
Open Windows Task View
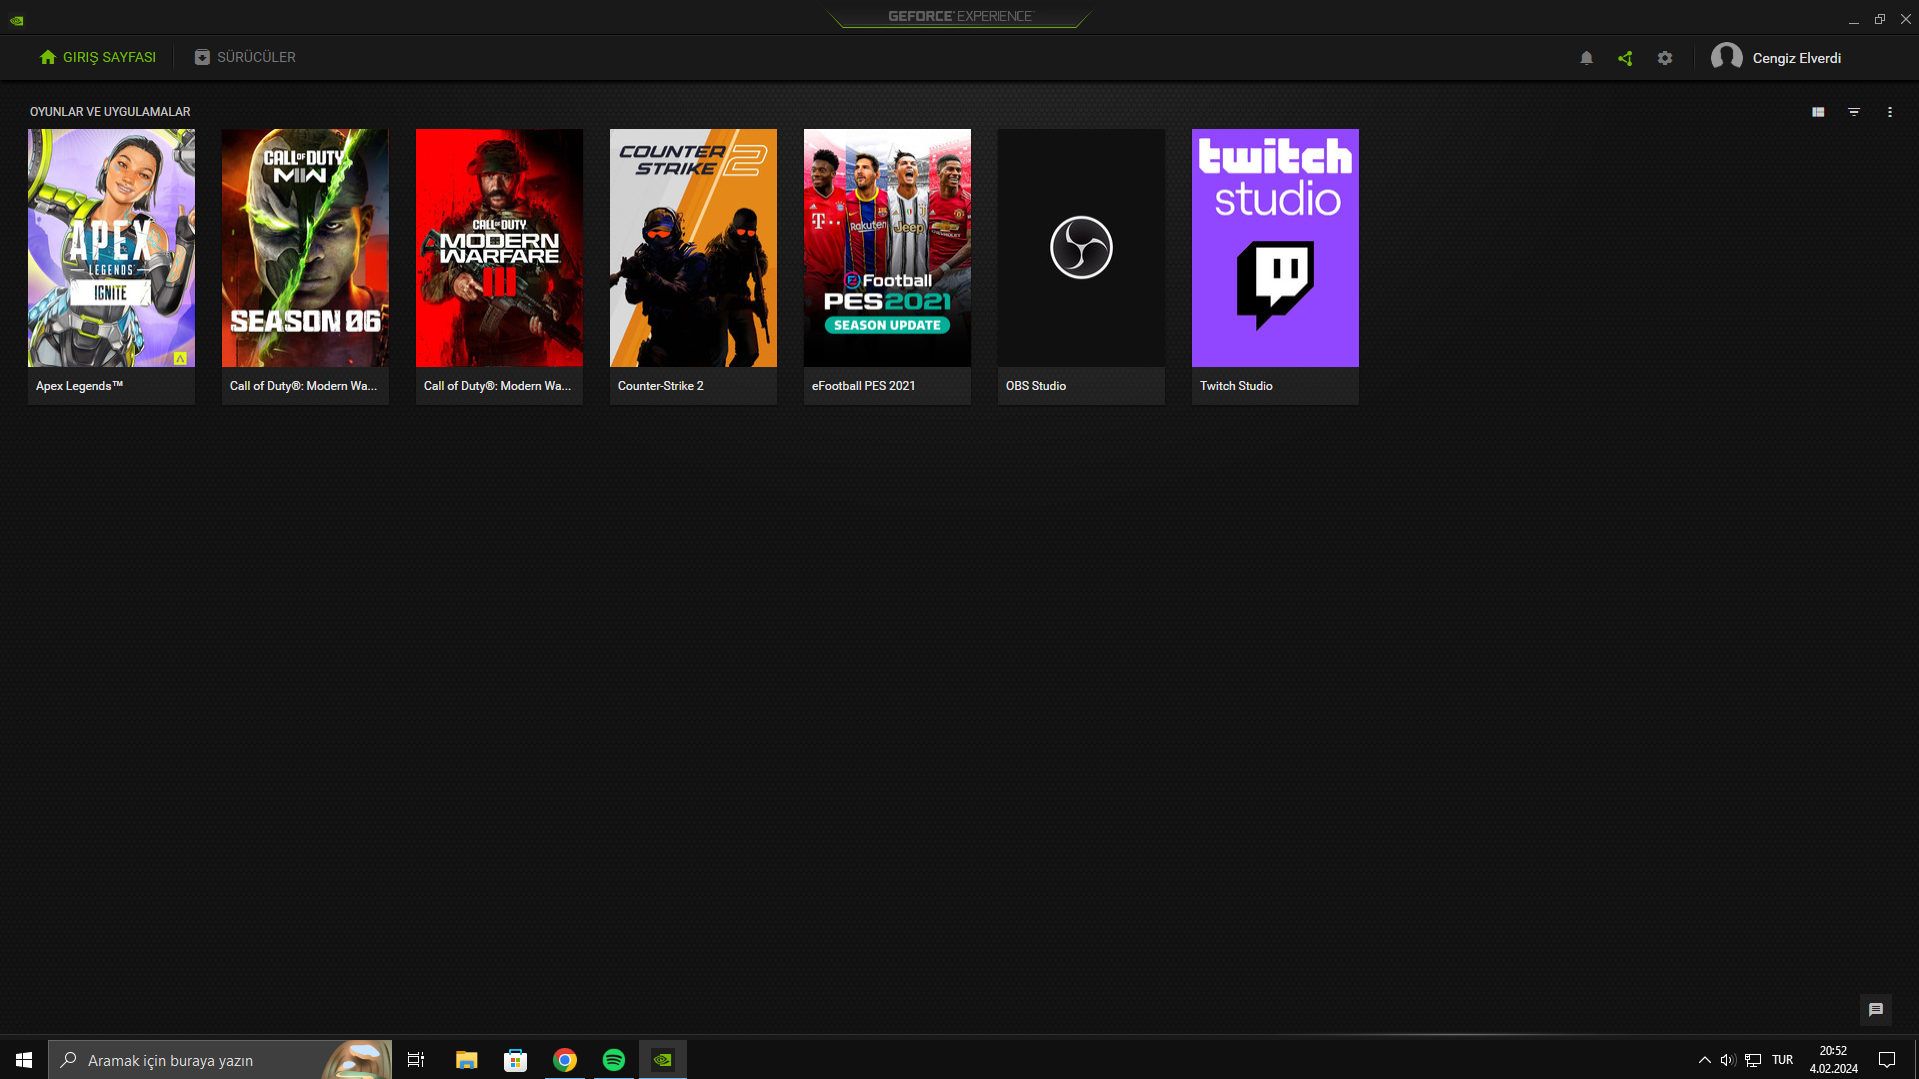pyautogui.click(x=416, y=1060)
